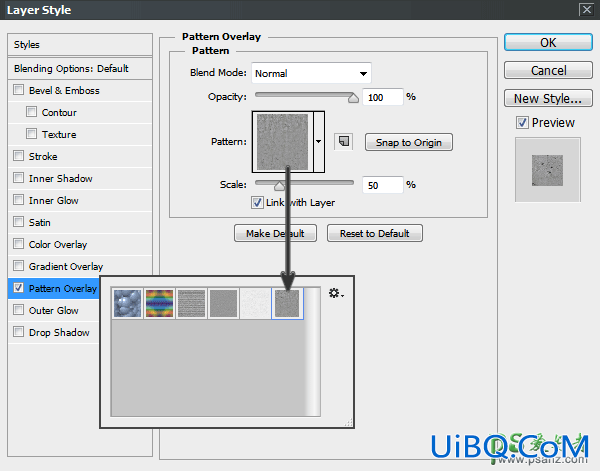
Task: Enable the Contour checkbox
Action: coord(31,112)
